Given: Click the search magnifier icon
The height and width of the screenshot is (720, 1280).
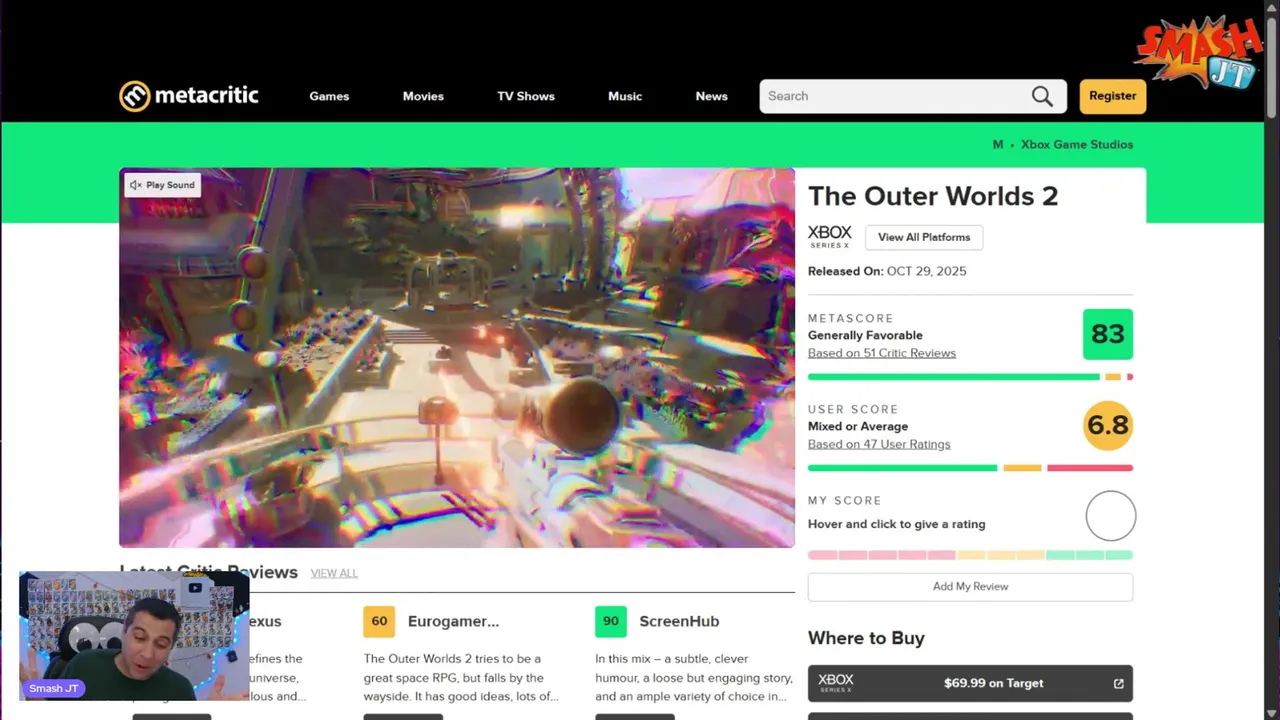Looking at the screenshot, I should pos(1042,96).
